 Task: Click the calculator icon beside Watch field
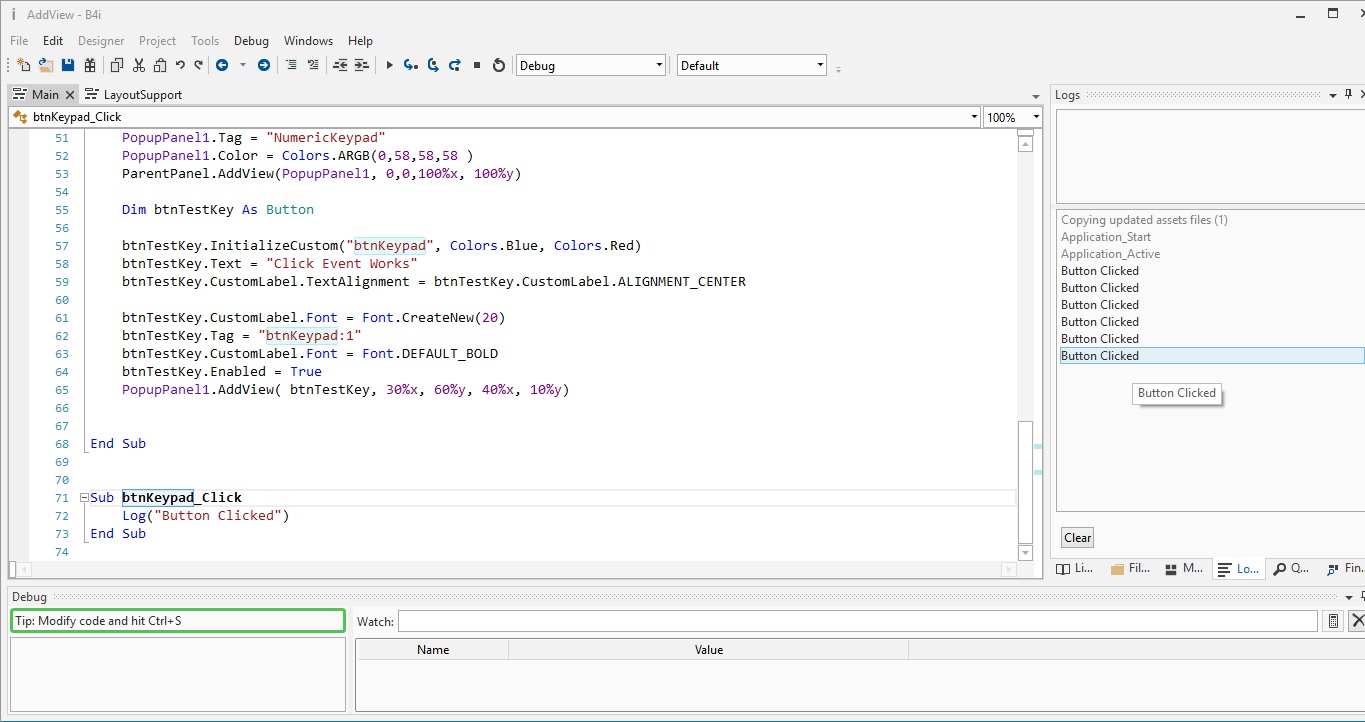pos(1333,621)
